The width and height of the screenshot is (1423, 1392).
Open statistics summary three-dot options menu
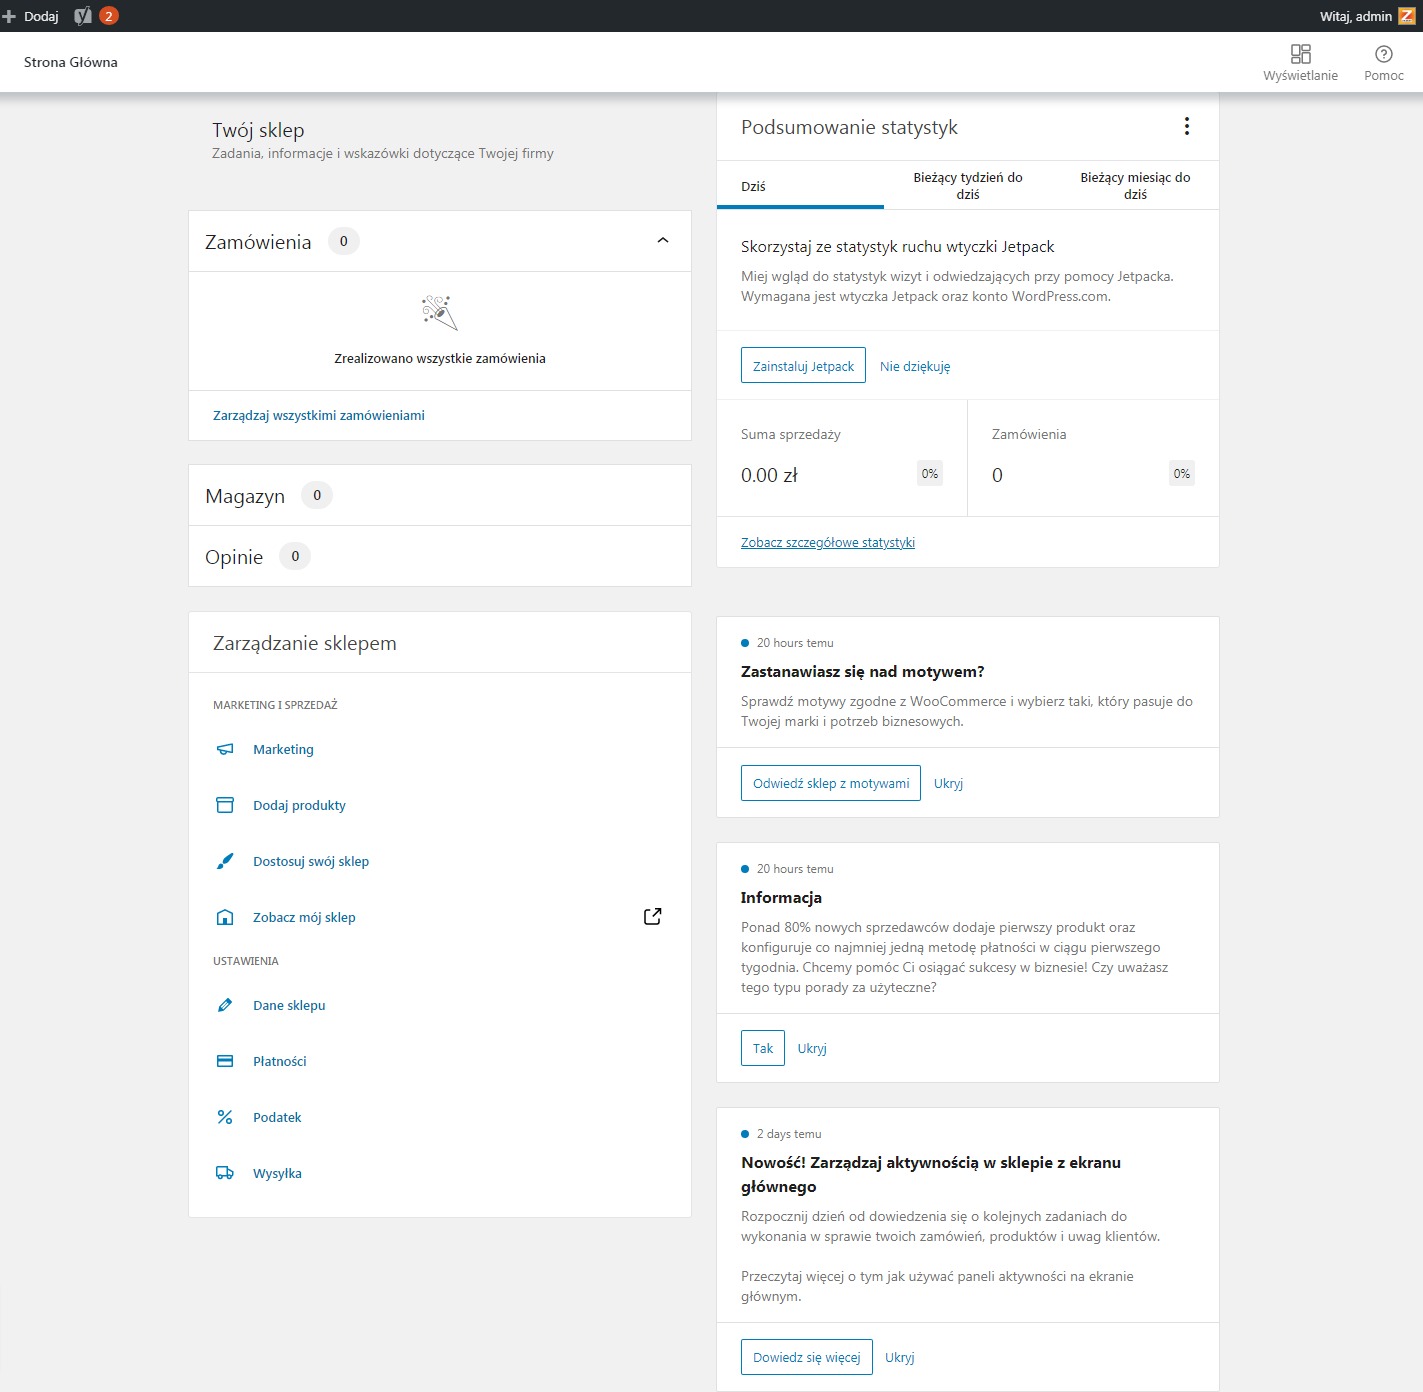(1187, 126)
